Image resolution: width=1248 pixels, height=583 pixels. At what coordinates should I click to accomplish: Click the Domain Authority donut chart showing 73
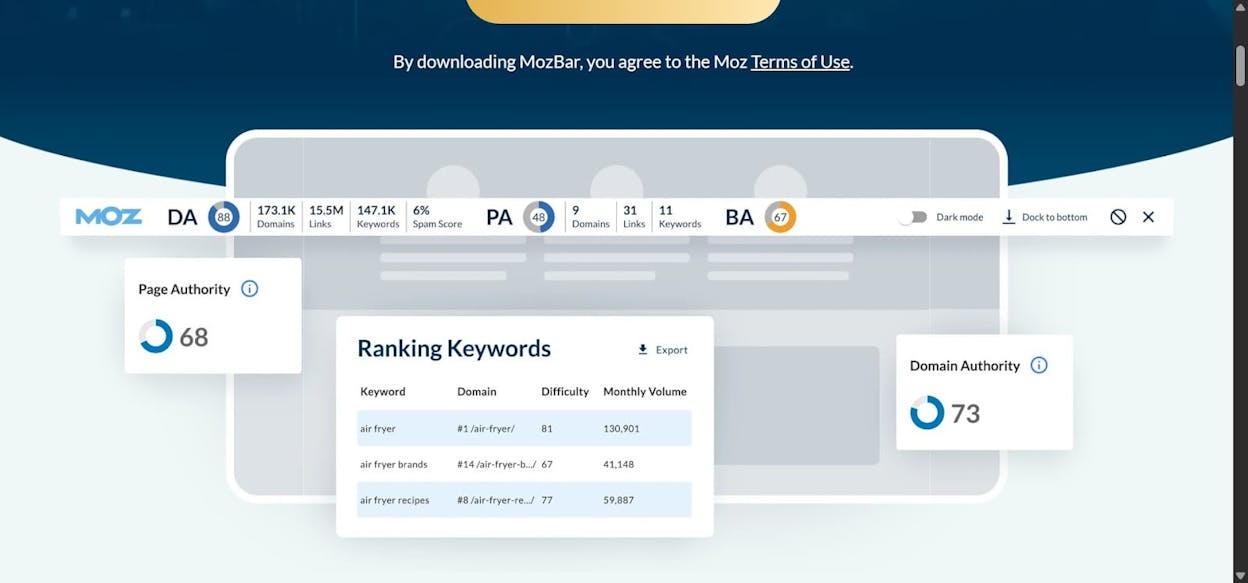pos(927,412)
